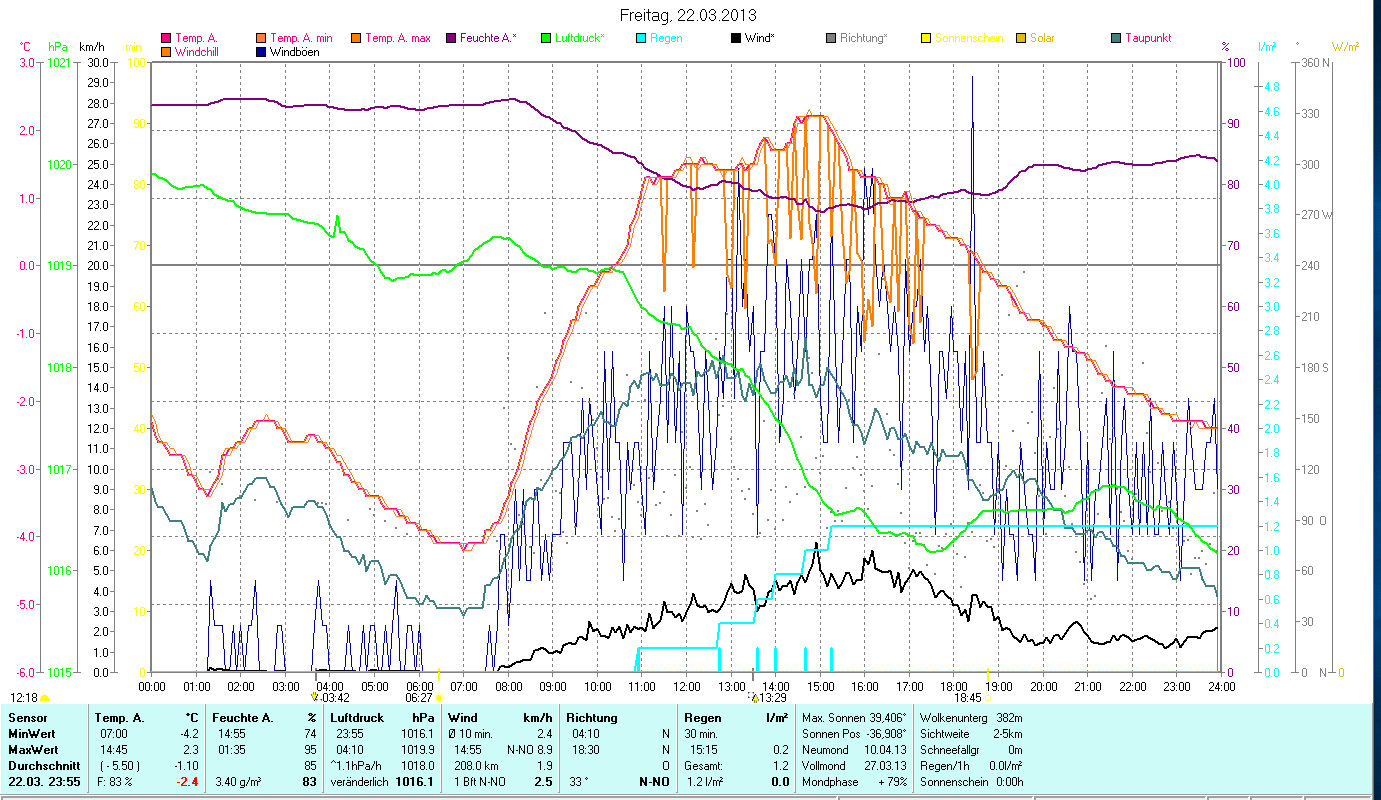Click the yellow Sonnenschein legend swatch
Screen dimensions: 1381x800
coord(925,39)
